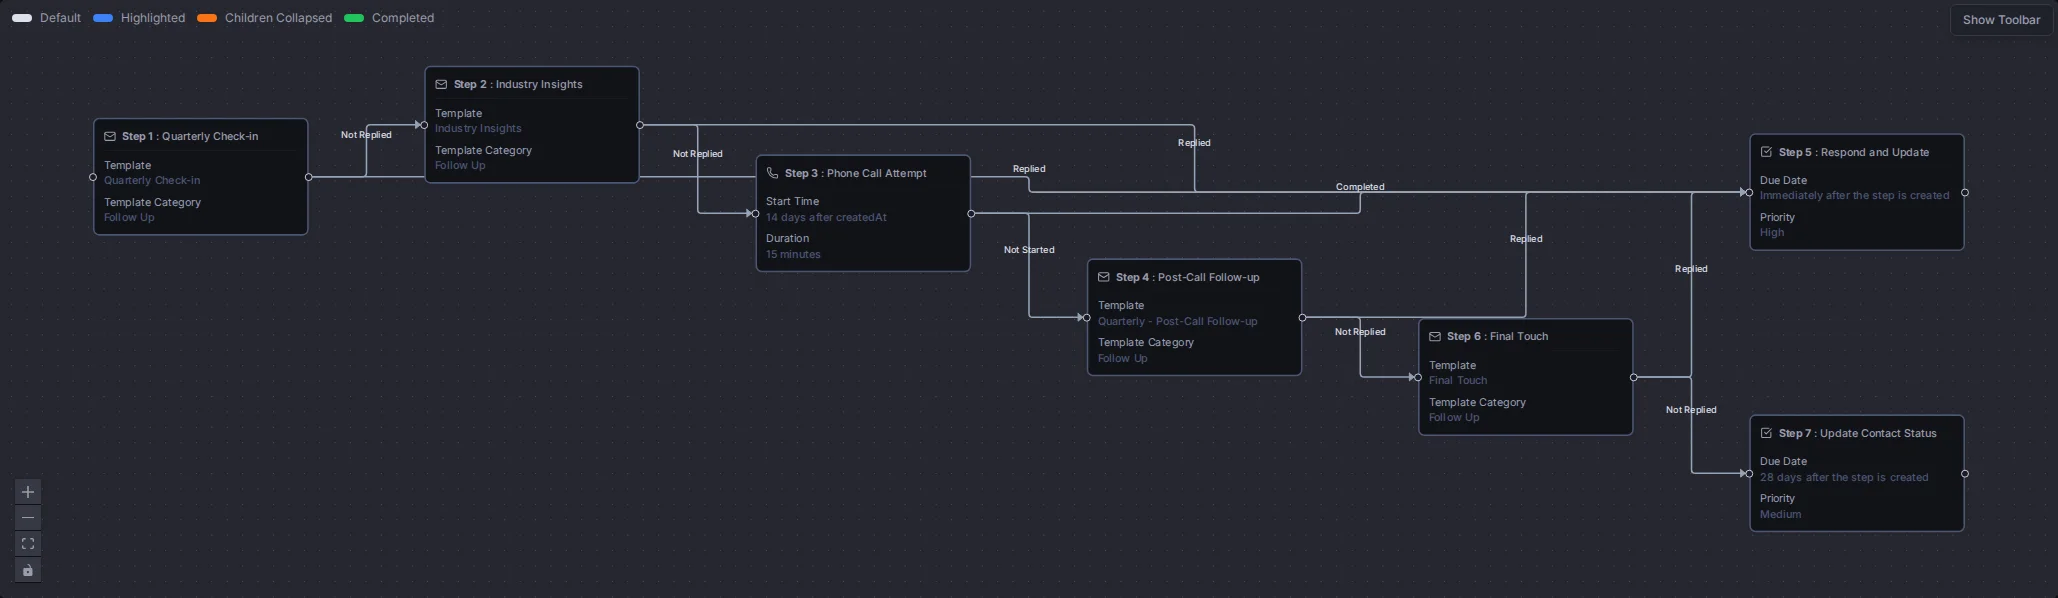Click '28 days after the step is created'
The width and height of the screenshot is (2058, 598).
[1844, 478]
